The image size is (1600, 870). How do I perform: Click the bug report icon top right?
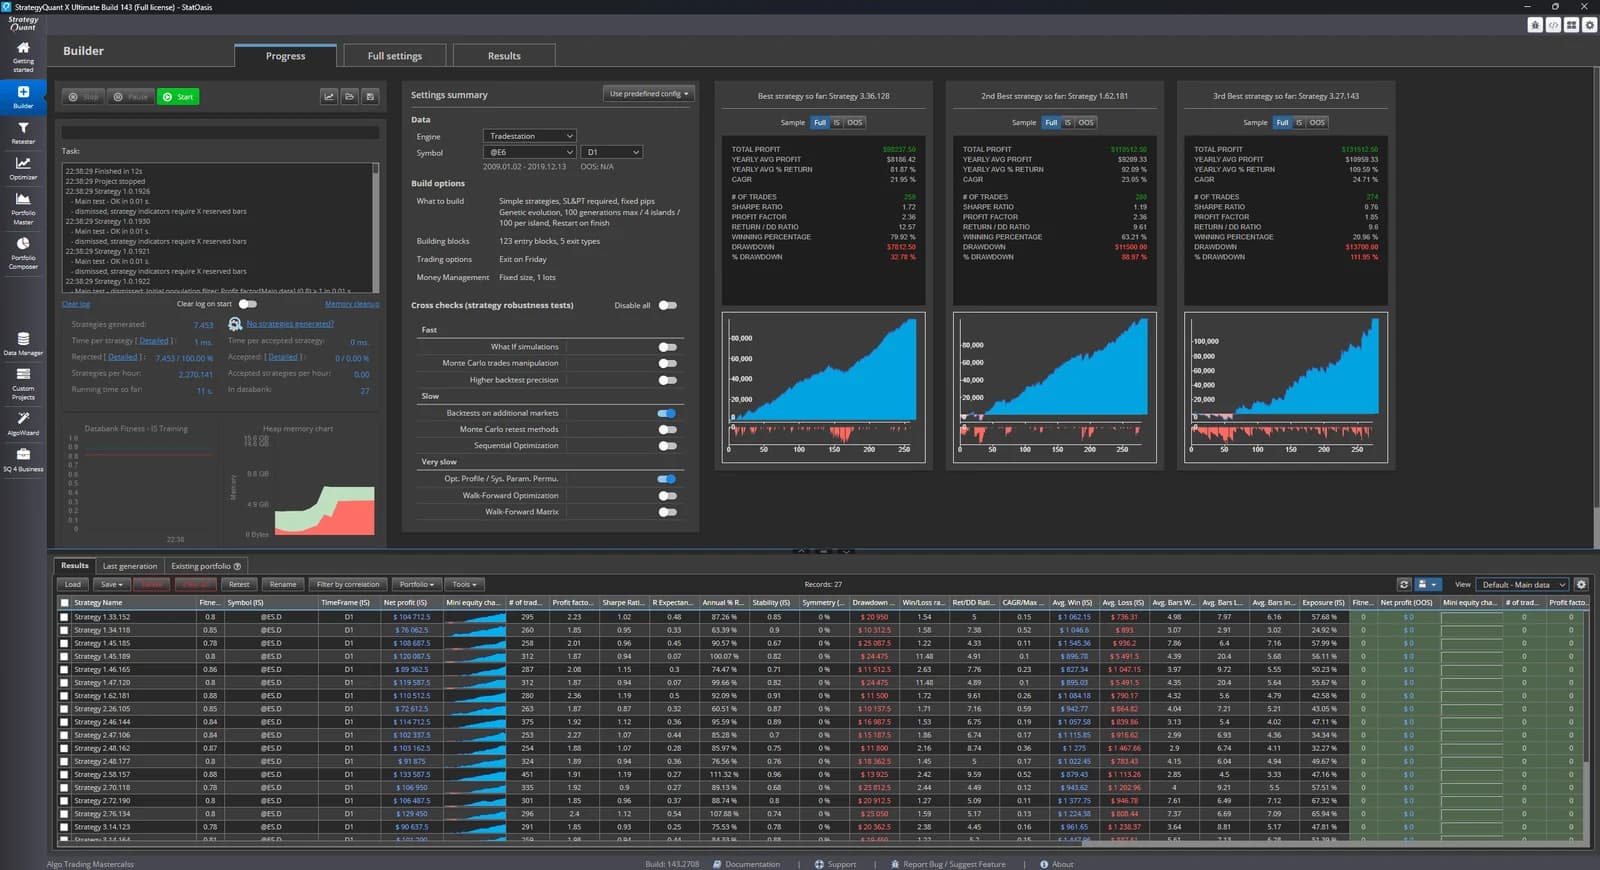pos(1535,25)
